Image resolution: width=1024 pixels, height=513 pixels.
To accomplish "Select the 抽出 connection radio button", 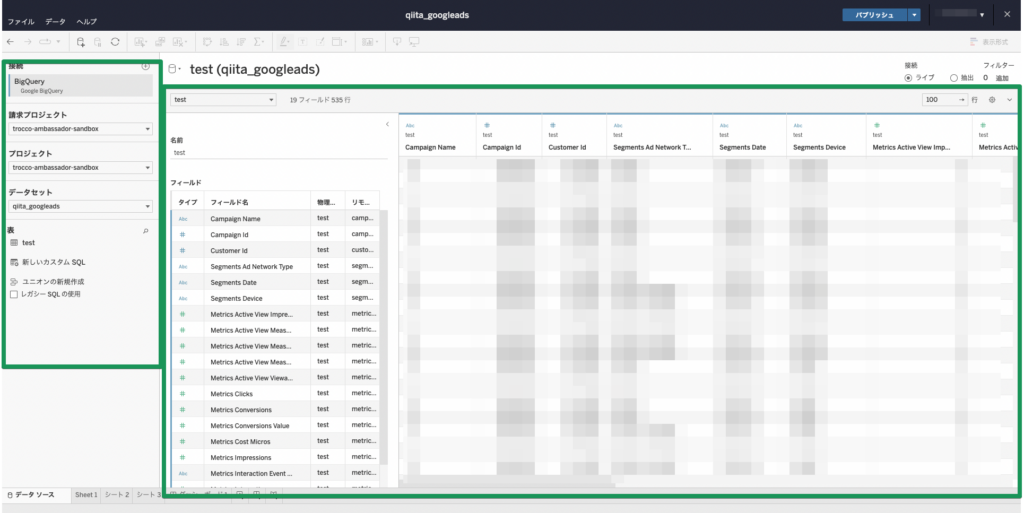I will (x=953, y=78).
